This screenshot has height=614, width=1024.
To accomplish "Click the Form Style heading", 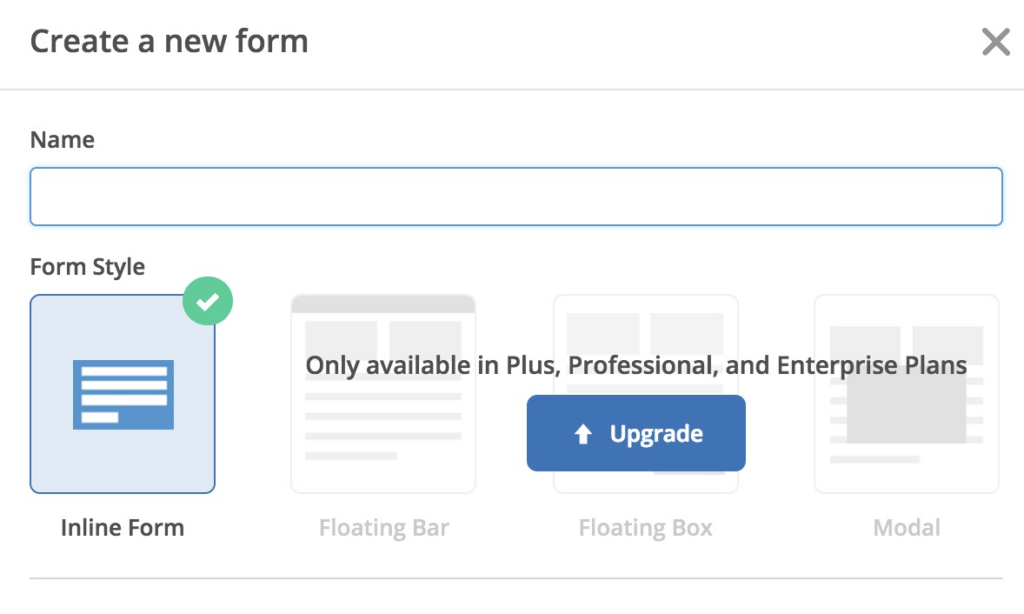I will (88, 267).
